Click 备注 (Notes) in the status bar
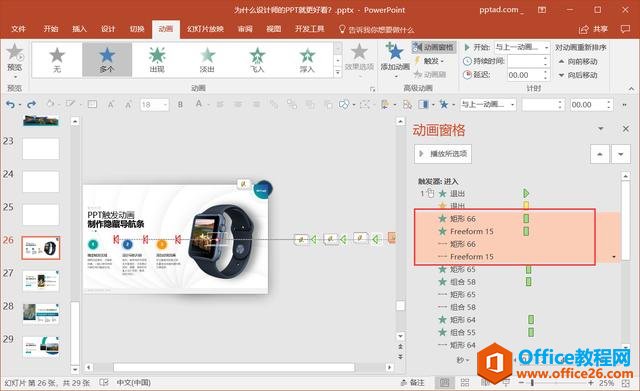The height and width of the screenshot is (391, 640). tap(412, 382)
